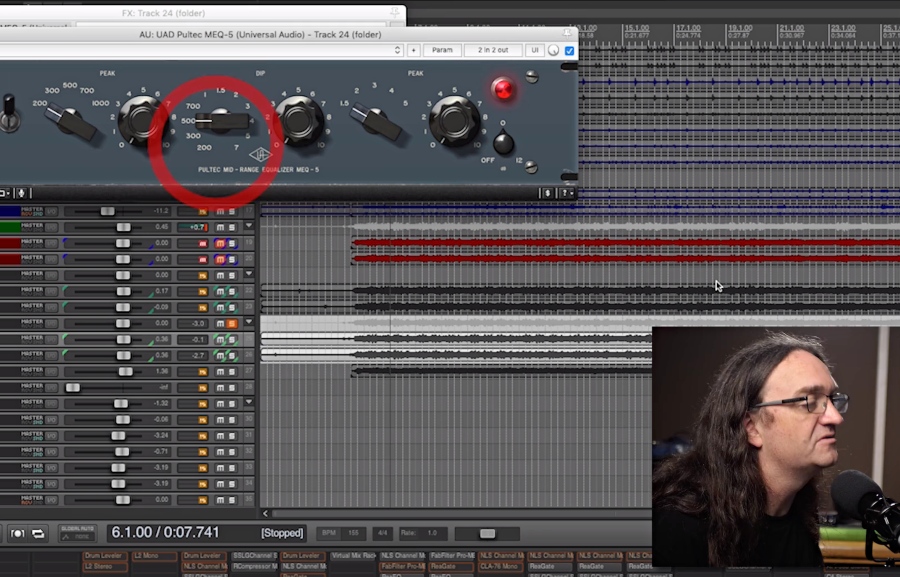Open FX chain for track with volume 1.36
This screenshot has width=900, height=577.
(x=202, y=372)
